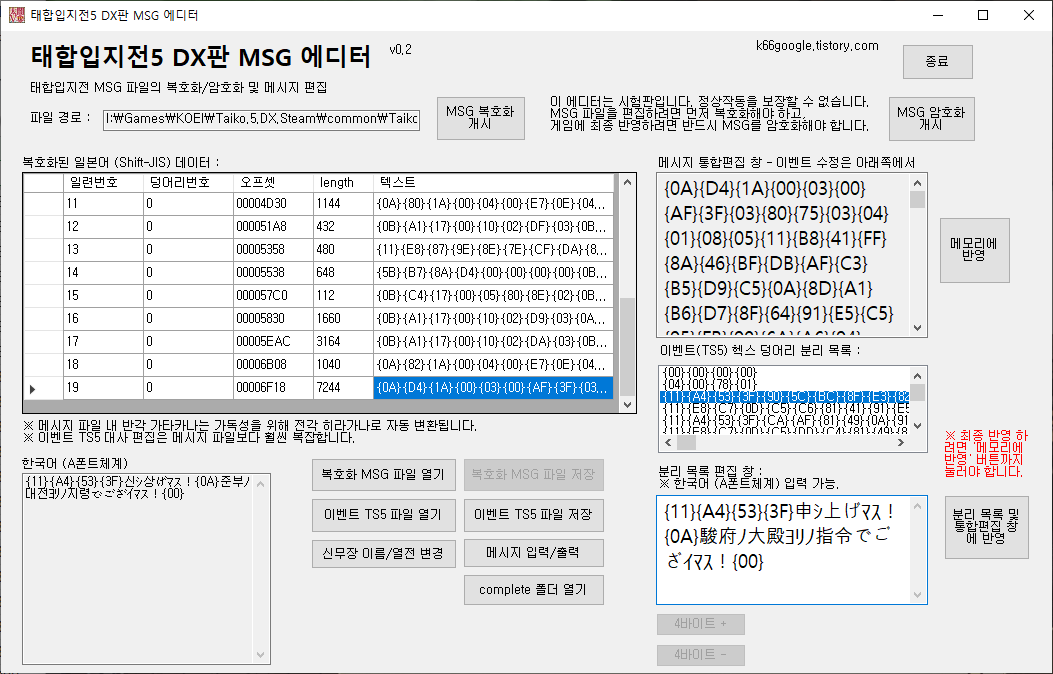Click the disabled 복호화 MSG 파일 저장 button
This screenshot has width=1053, height=674.
(533, 475)
